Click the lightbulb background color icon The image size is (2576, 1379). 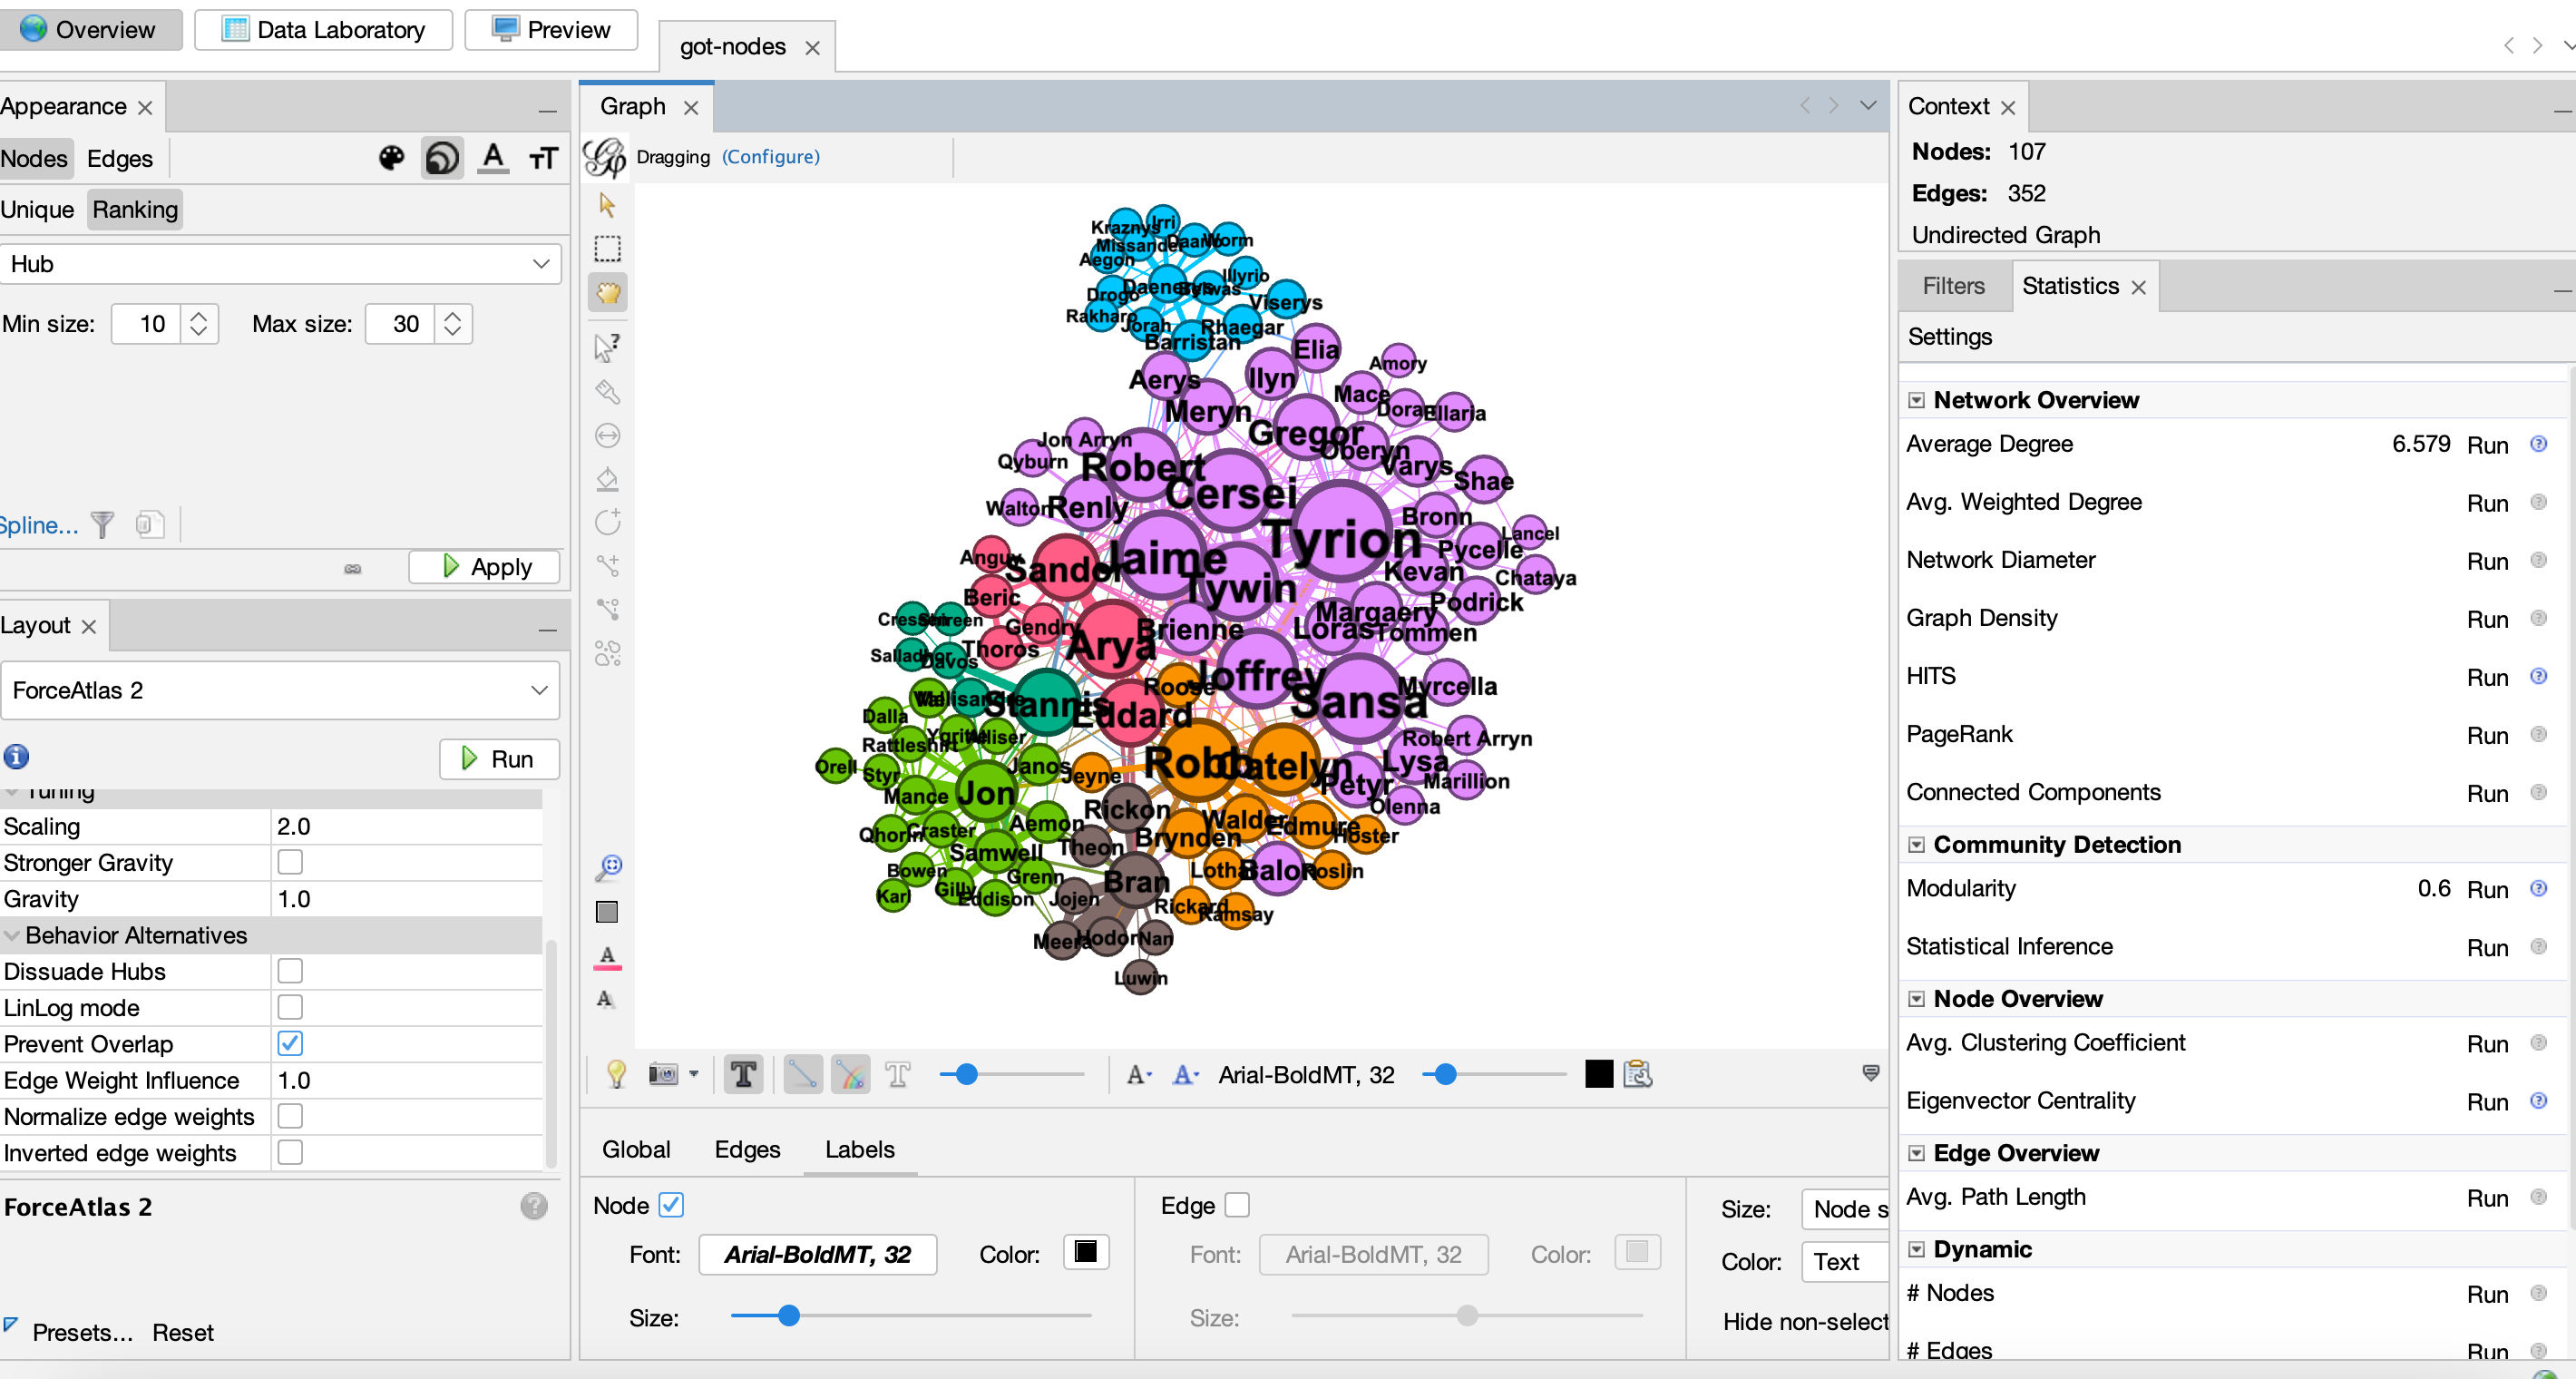[x=616, y=1074]
